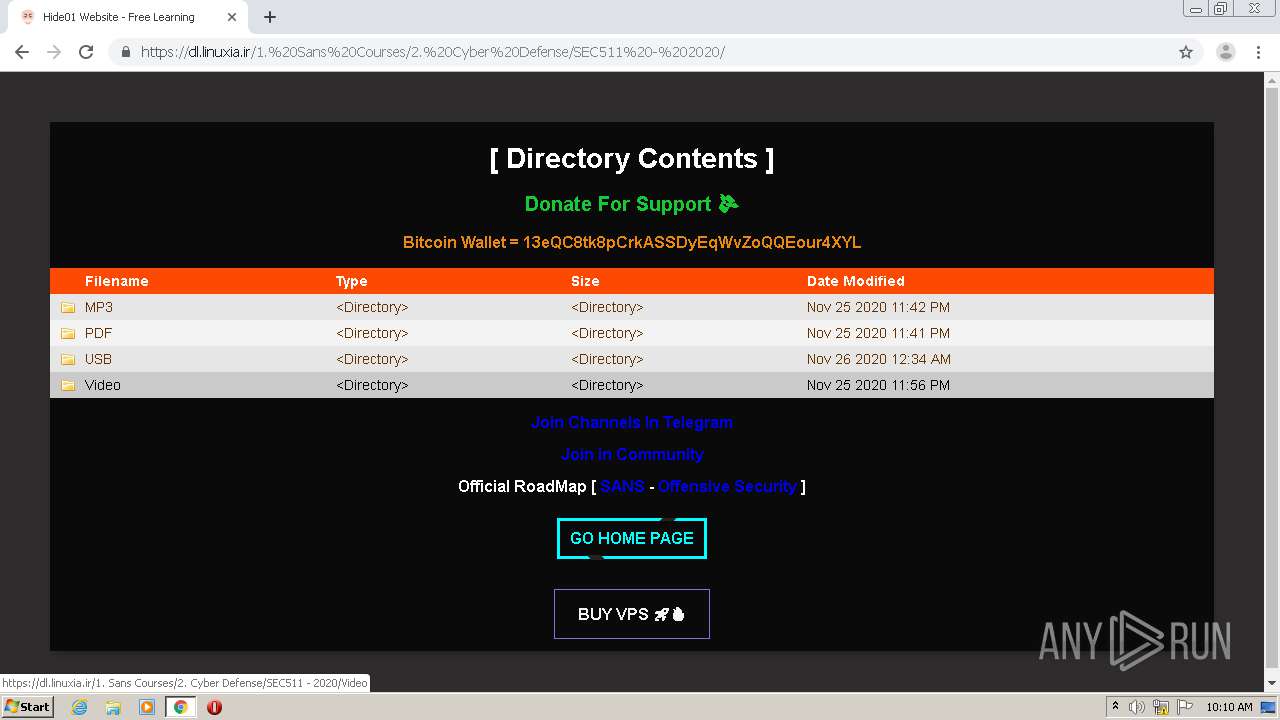Open Offensive Security roadmap link
This screenshot has height=720, width=1280.
[x=727, y=486]
